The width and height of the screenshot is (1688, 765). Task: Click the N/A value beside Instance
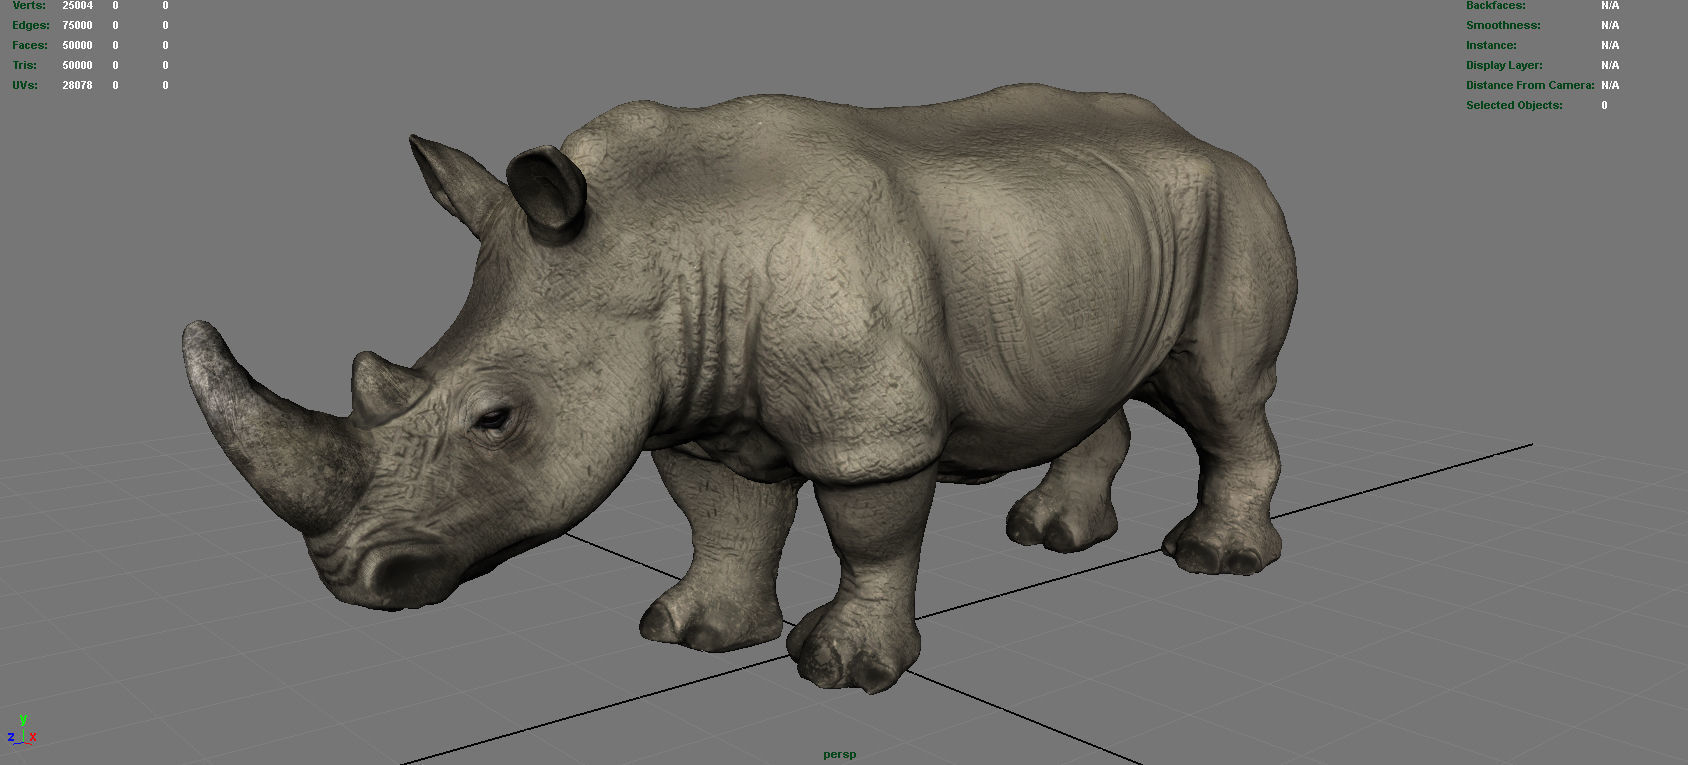tap(1610, 45)
